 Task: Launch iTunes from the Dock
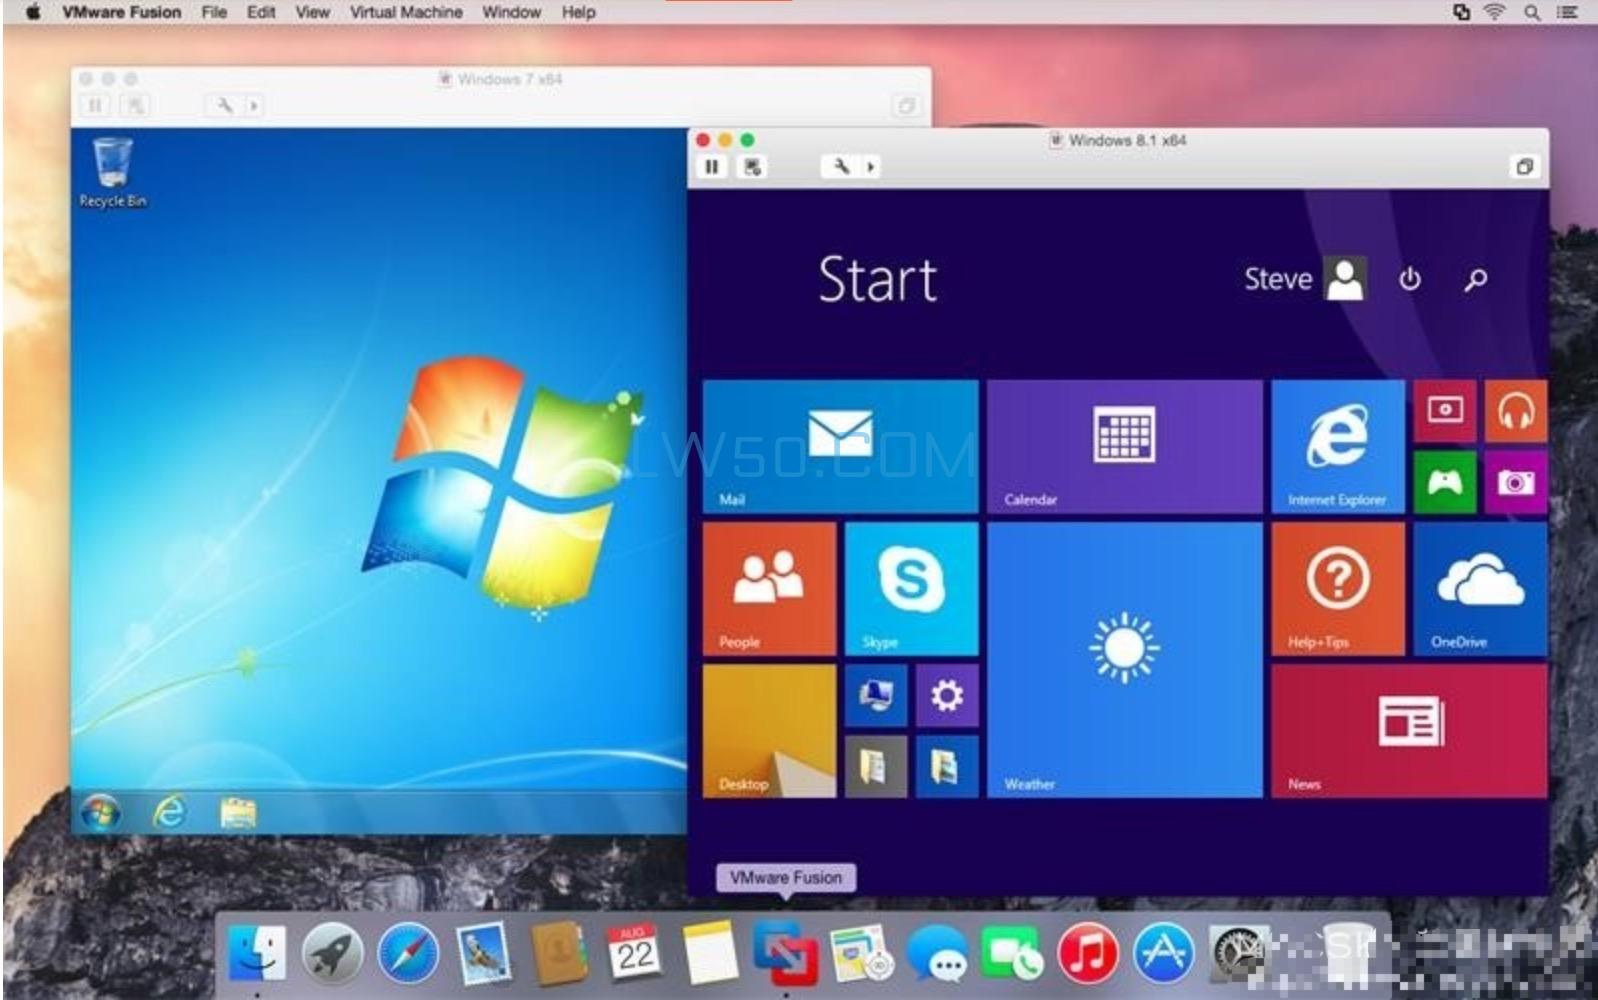point(1088,953)
